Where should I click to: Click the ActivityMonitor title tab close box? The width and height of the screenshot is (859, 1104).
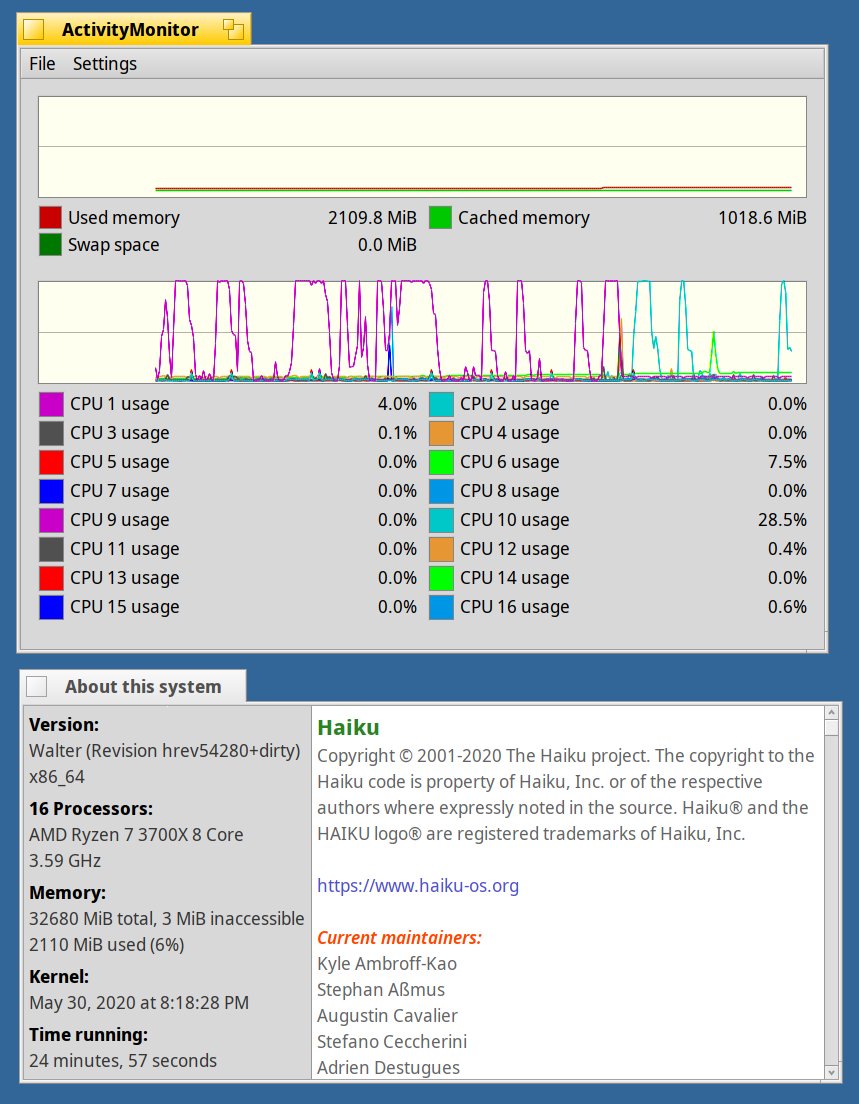coord(36,30)
